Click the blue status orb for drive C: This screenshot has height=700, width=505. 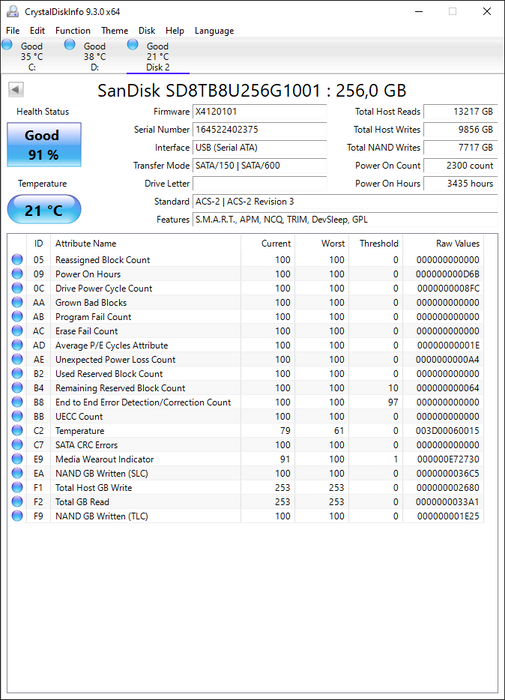[7, 44]
